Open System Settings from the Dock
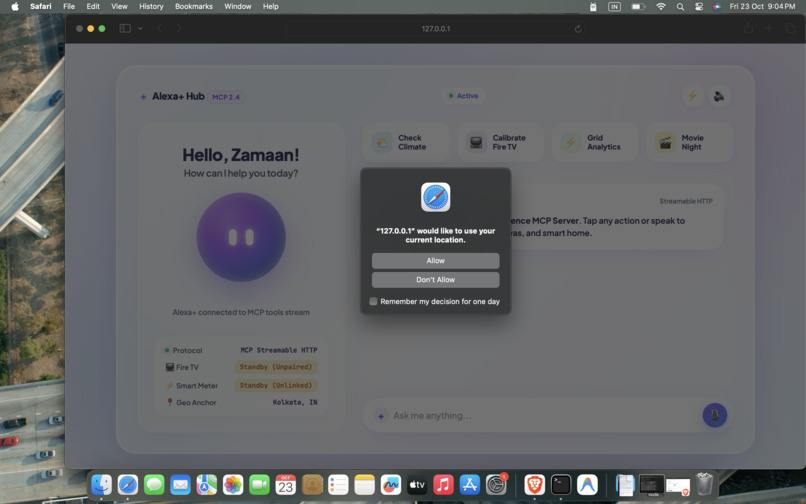 [x=496, y=484]
